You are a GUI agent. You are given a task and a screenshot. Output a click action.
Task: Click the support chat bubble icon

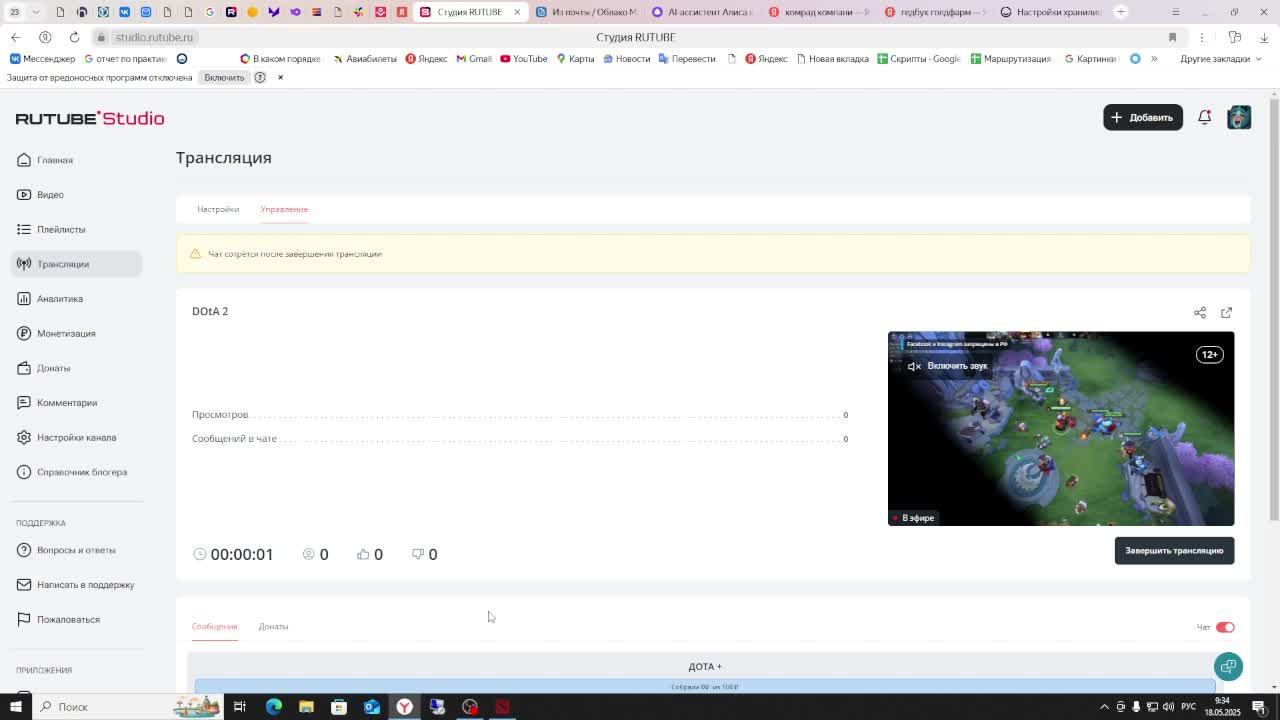pyautogui.click(x=1228, y=666)
